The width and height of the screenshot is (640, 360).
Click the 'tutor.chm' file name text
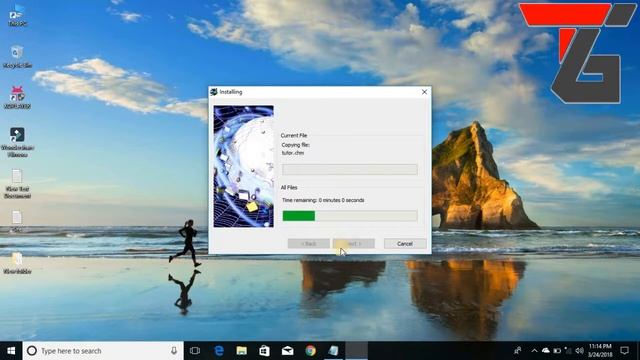(x=293, y=153)
